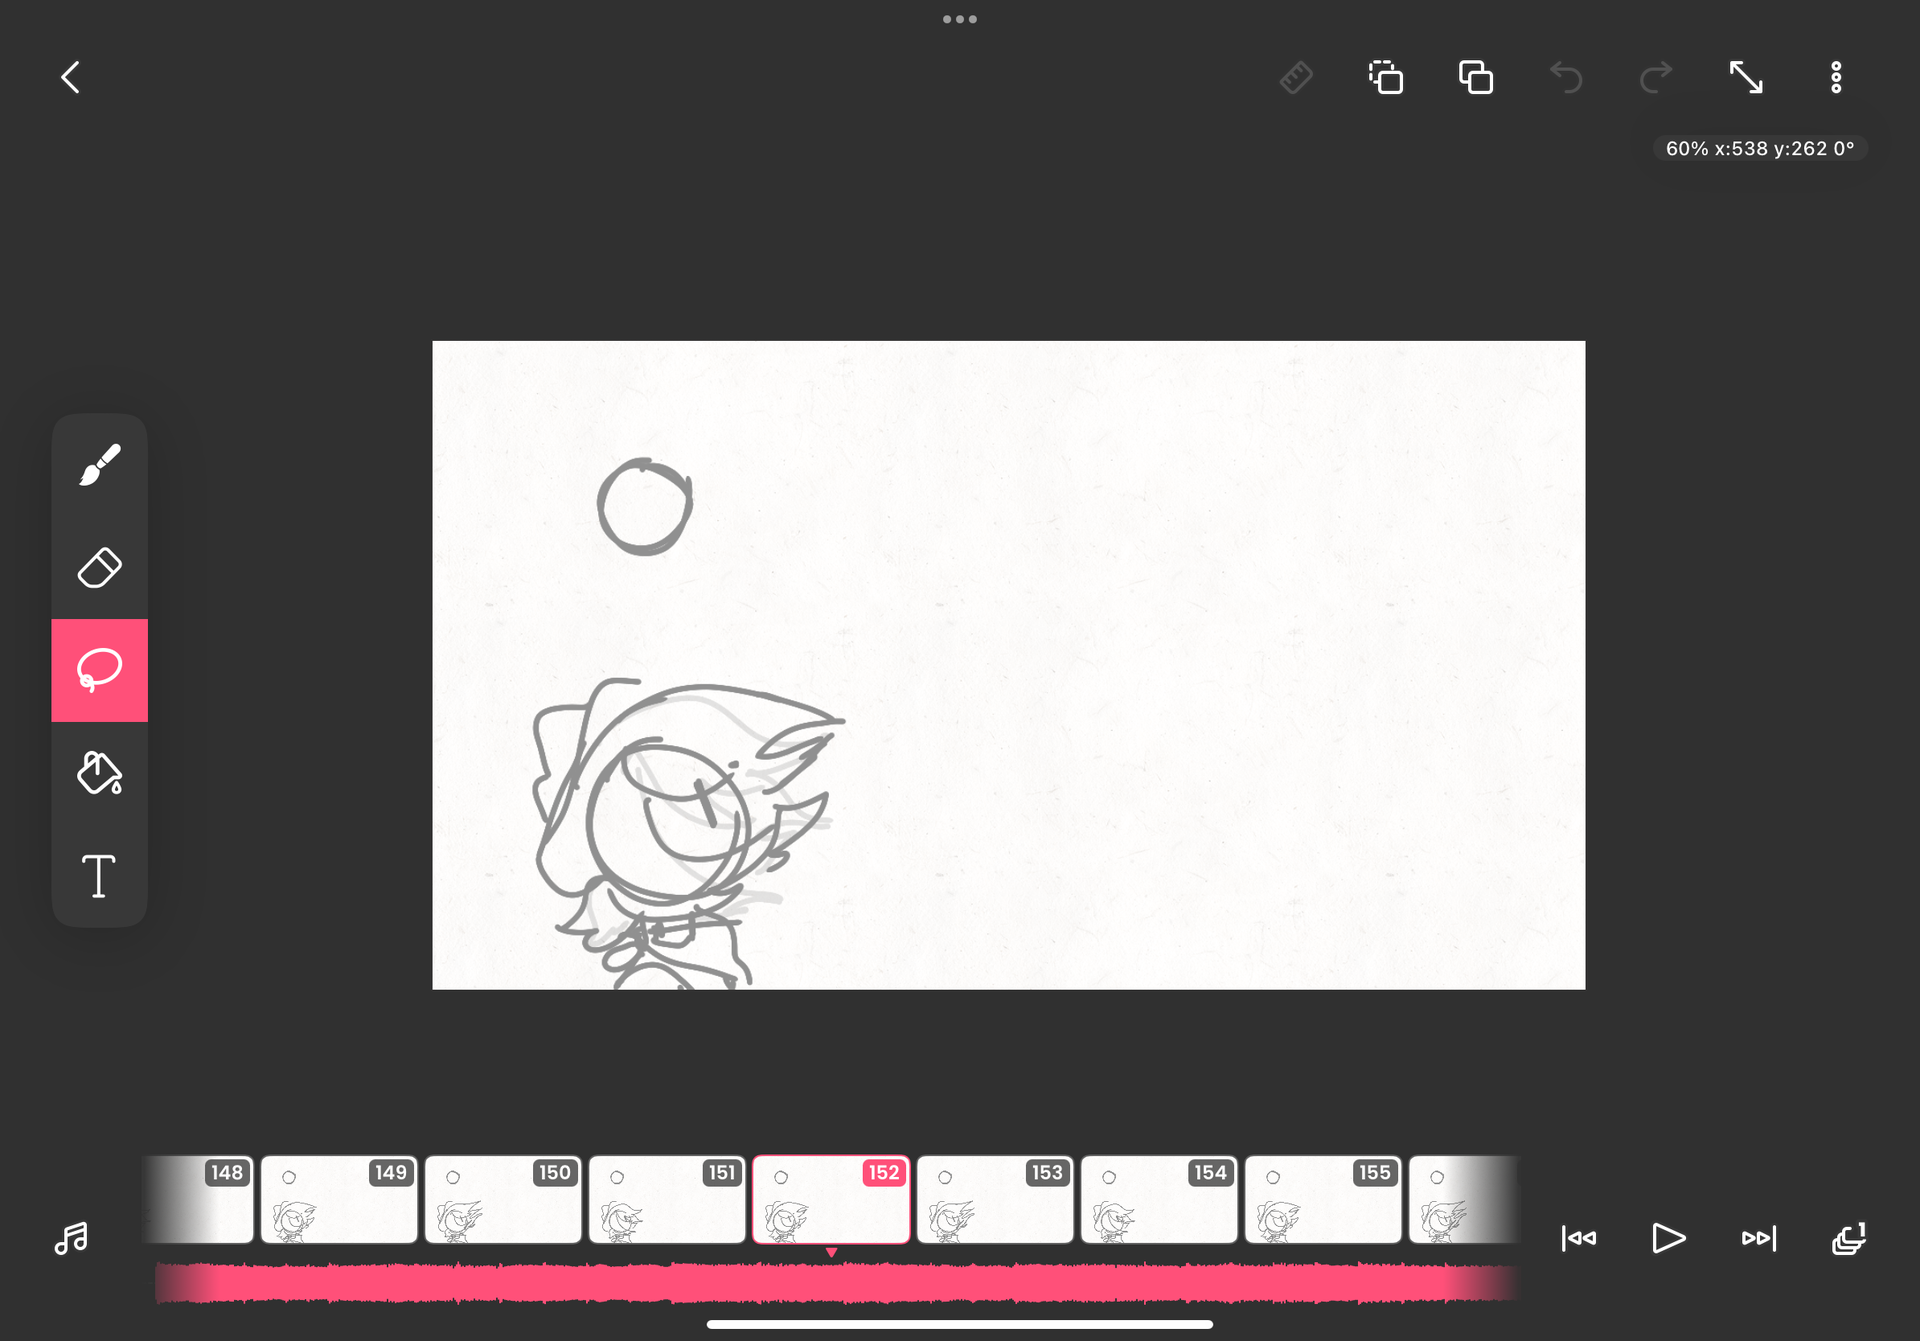1920x1341 pixels.
Task: Open the audio music note panel
Action: [71, 1238]
